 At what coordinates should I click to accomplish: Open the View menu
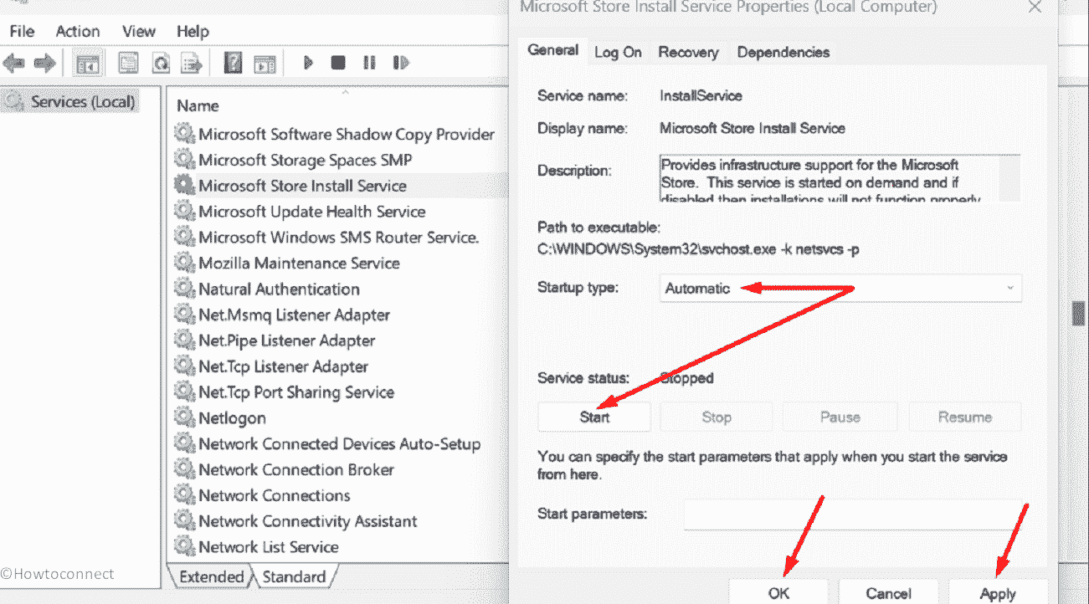139,31
